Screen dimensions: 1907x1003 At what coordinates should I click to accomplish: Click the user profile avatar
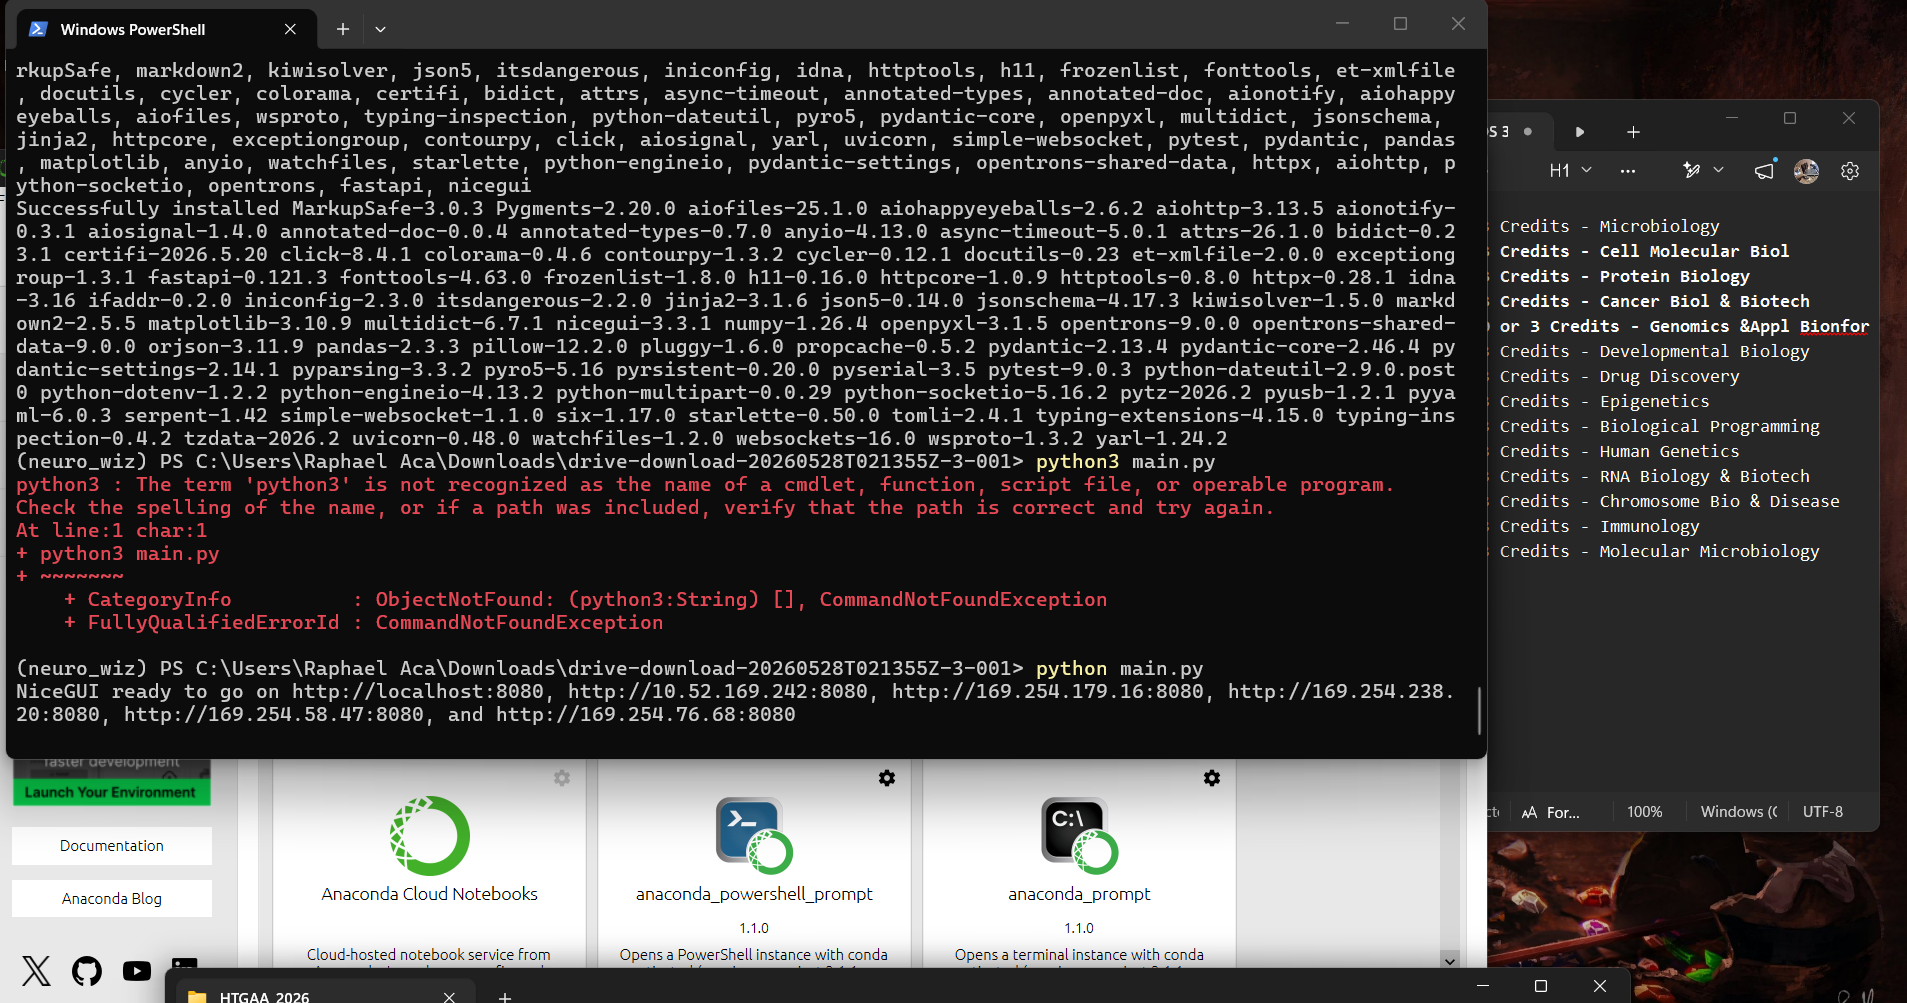pyautogui.click(x=1806, y=171)
